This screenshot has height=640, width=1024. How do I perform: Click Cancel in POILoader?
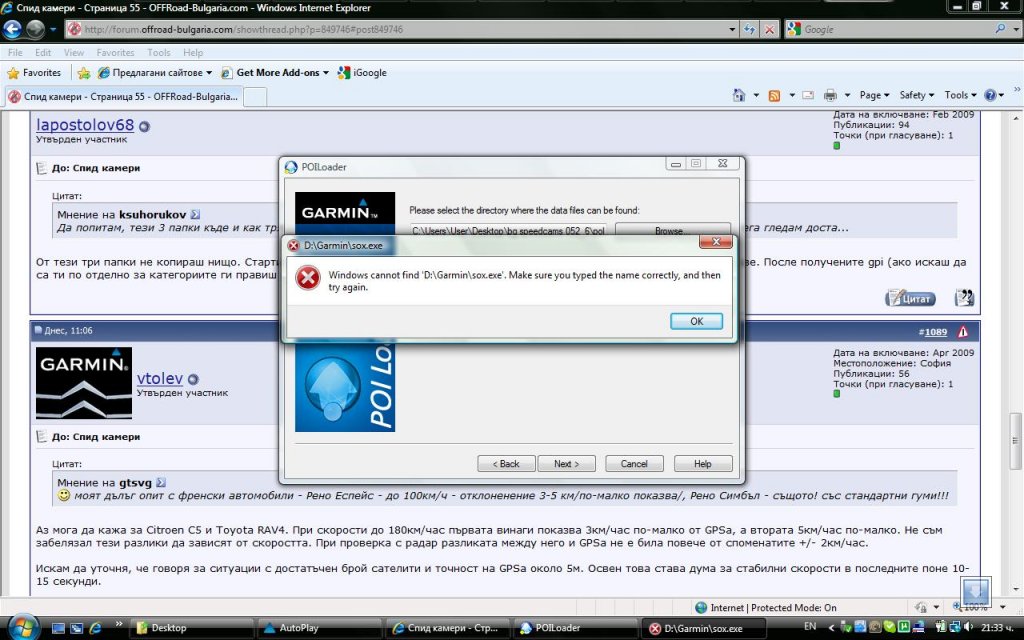click(x=634, y=464)
